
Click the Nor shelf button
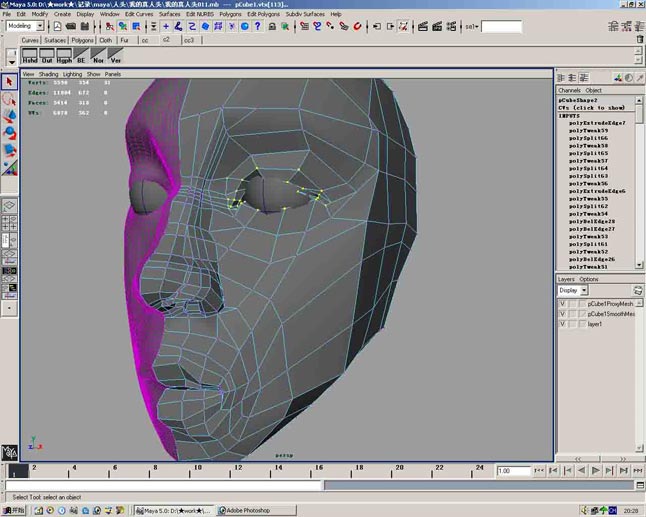coord(98,56)
